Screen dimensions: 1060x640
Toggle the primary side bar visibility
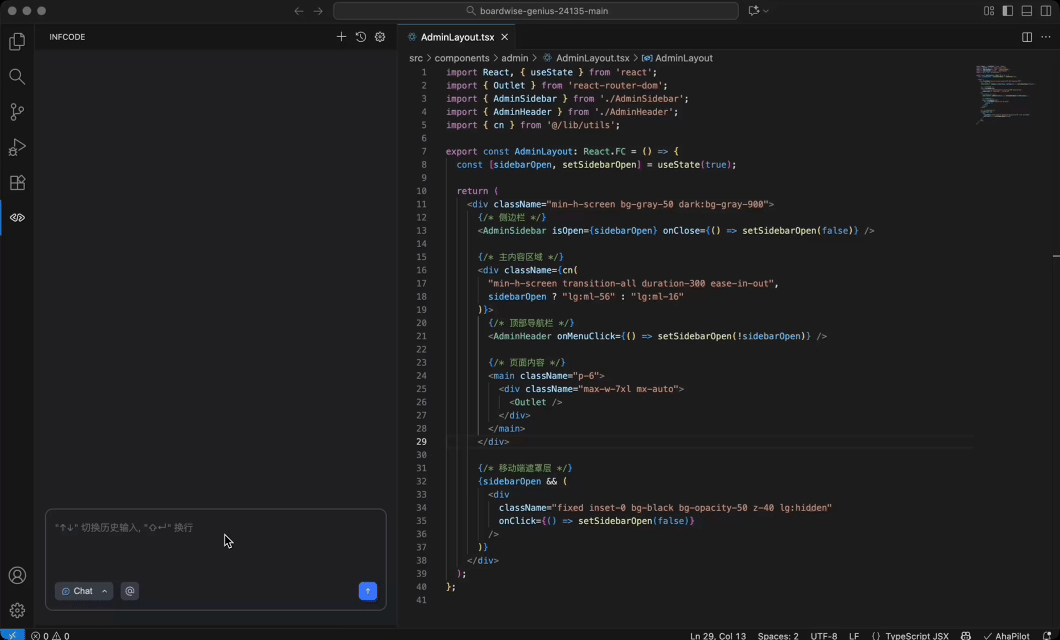click(1008, 11)
